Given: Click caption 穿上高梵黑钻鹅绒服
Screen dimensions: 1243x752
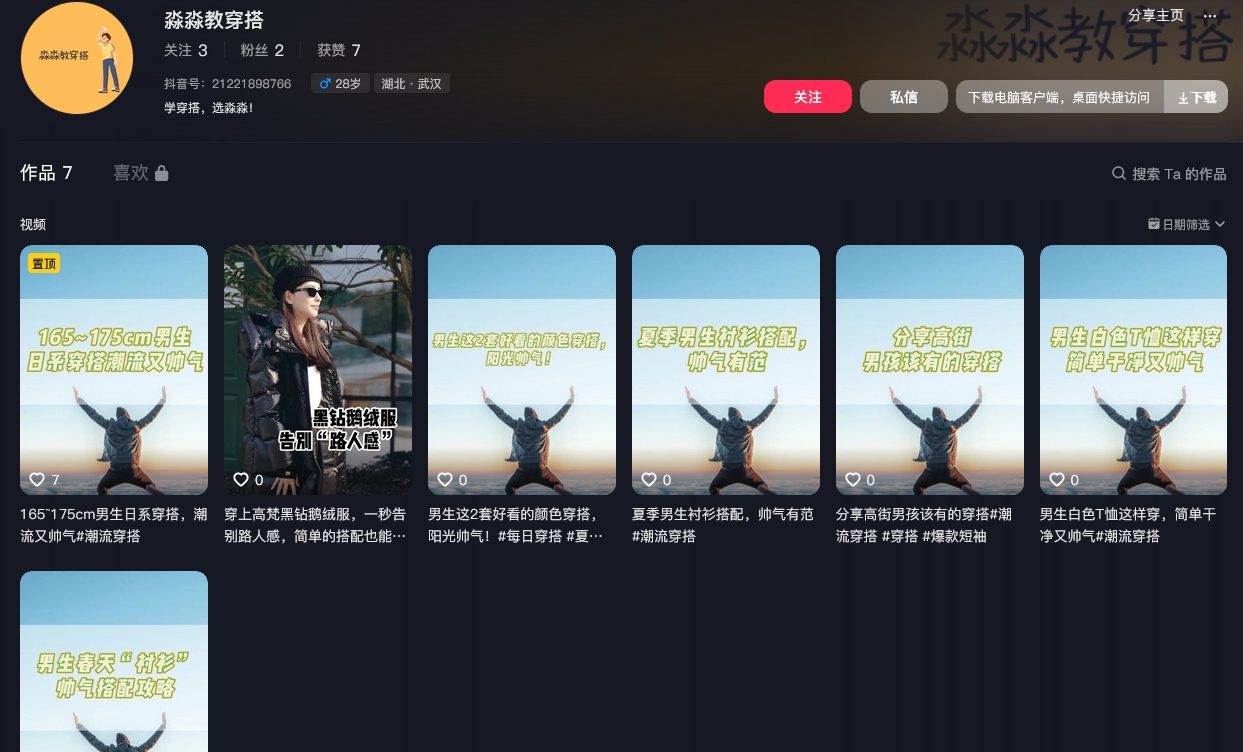Looking at the screenshot, I should pos(316,525).
